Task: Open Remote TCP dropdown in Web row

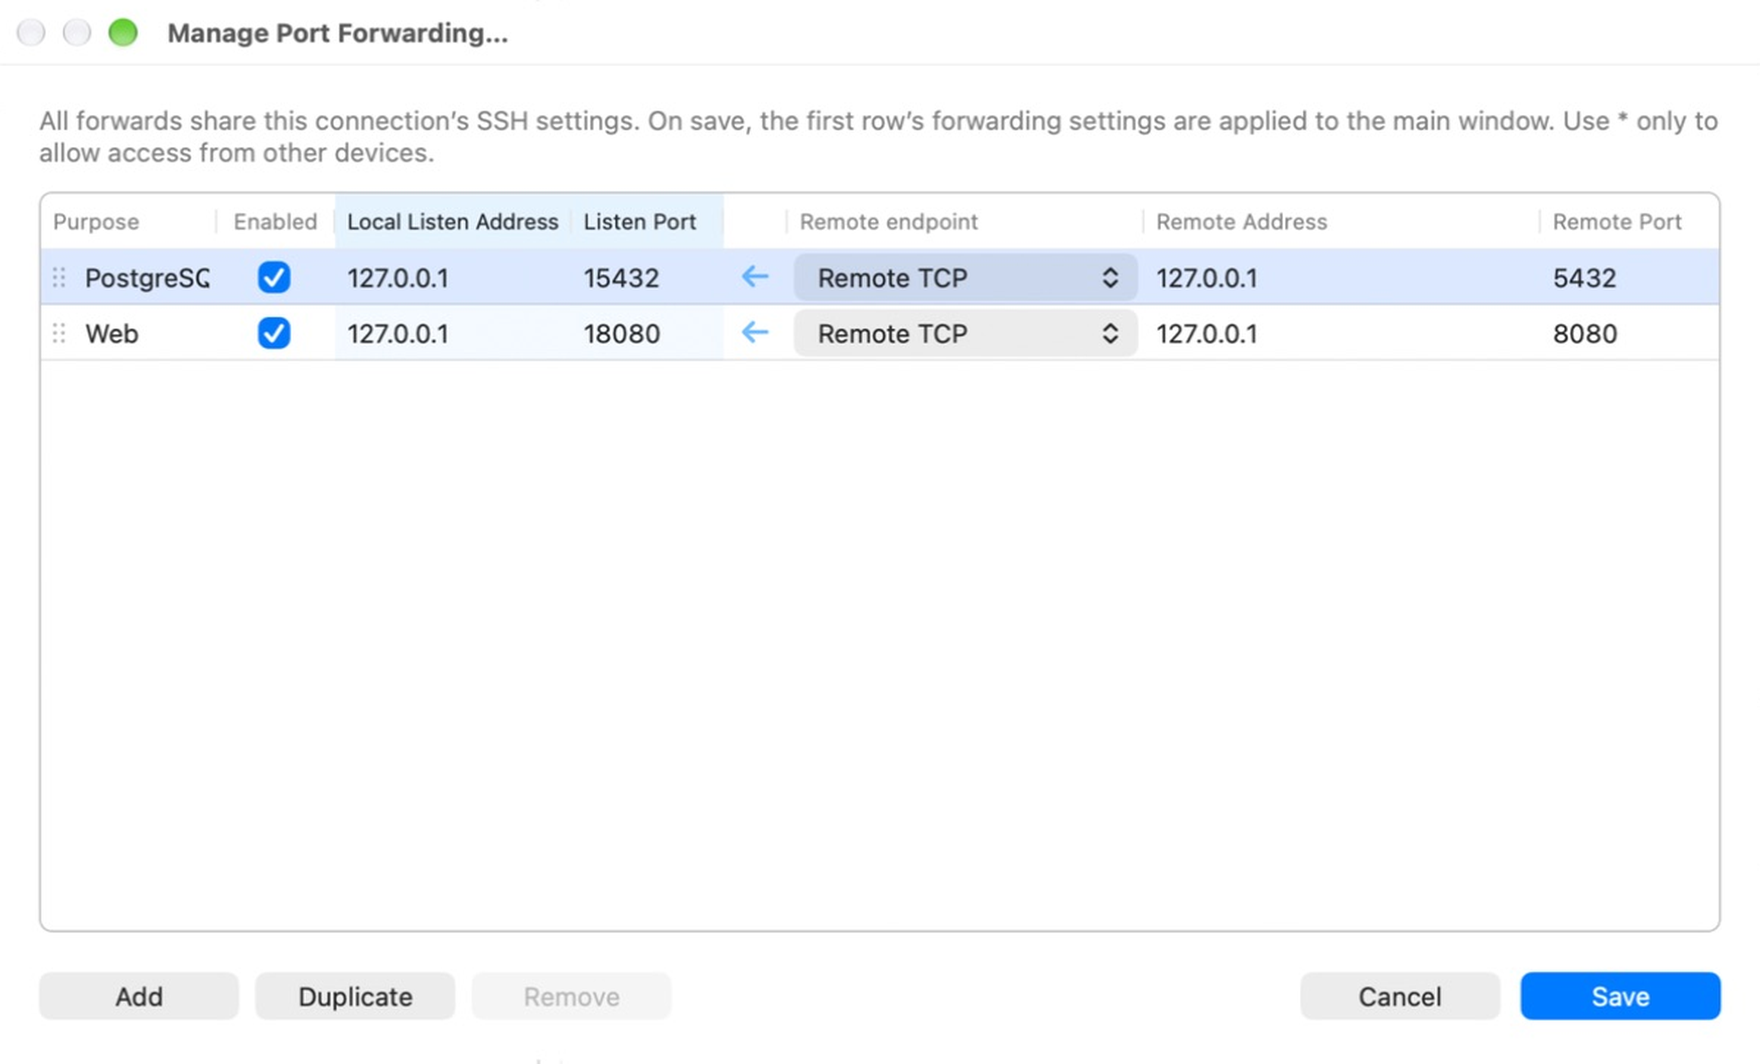Action: pyautogui.click(x=965, y=333)
